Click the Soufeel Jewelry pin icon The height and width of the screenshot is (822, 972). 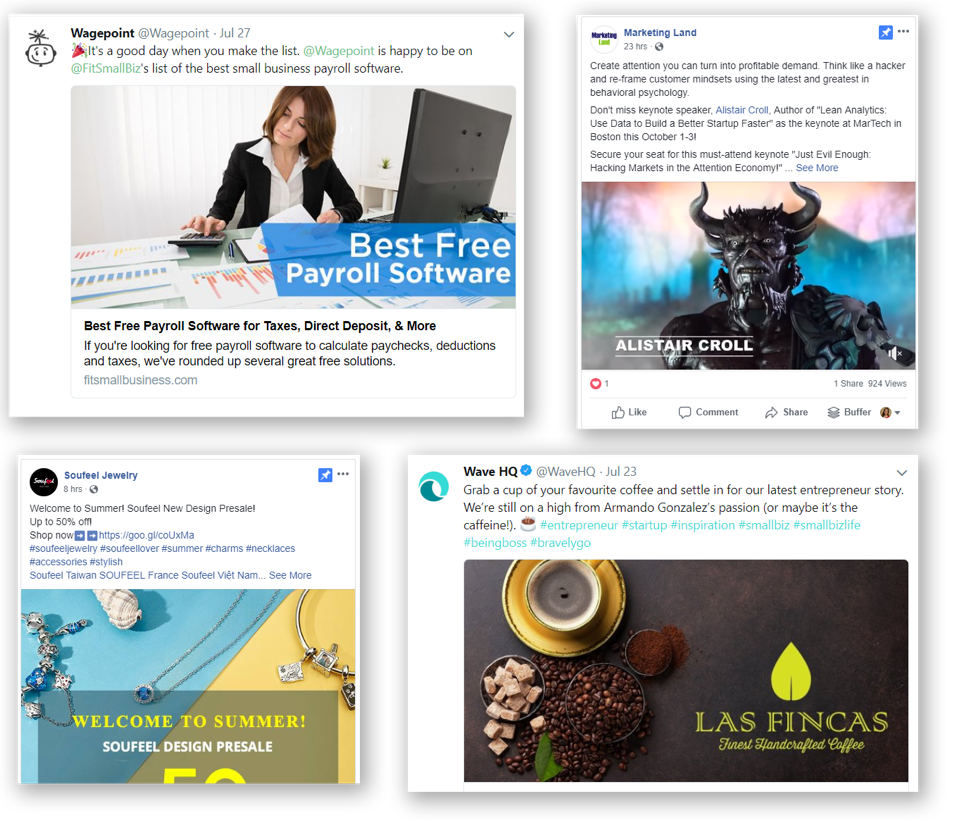325,475
